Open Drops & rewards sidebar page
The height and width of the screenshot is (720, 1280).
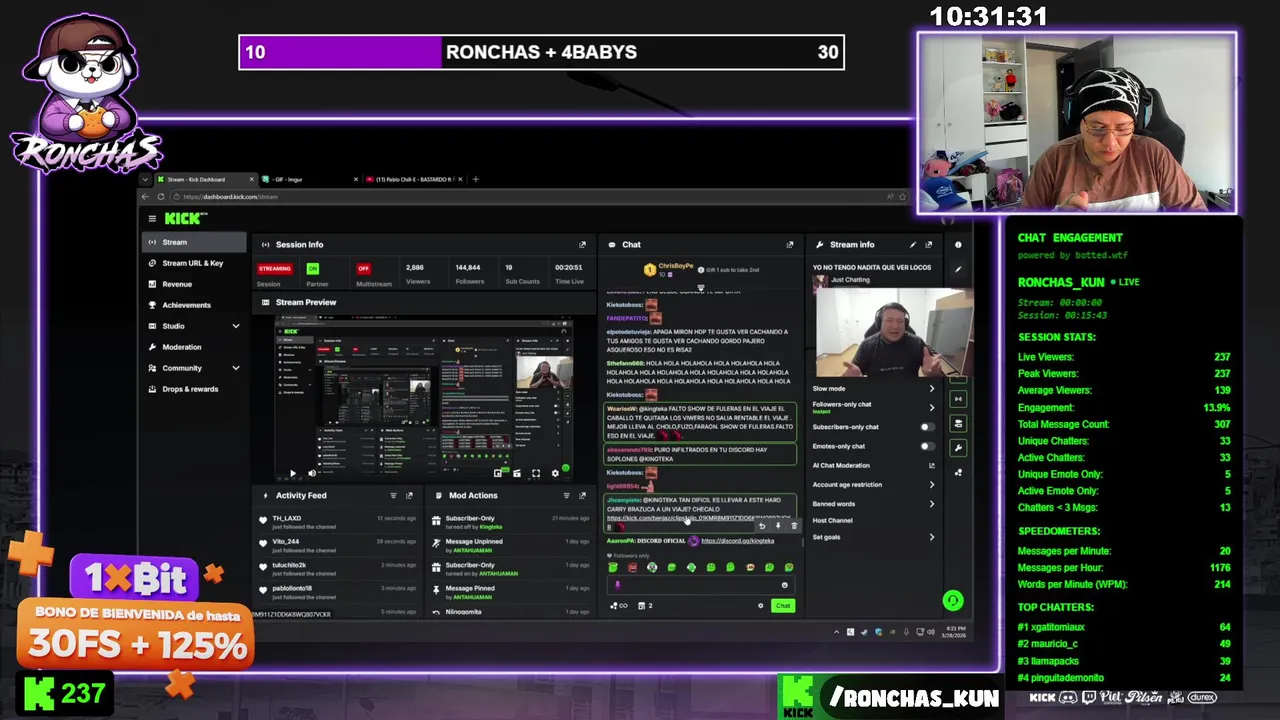[x=193, y=389]
